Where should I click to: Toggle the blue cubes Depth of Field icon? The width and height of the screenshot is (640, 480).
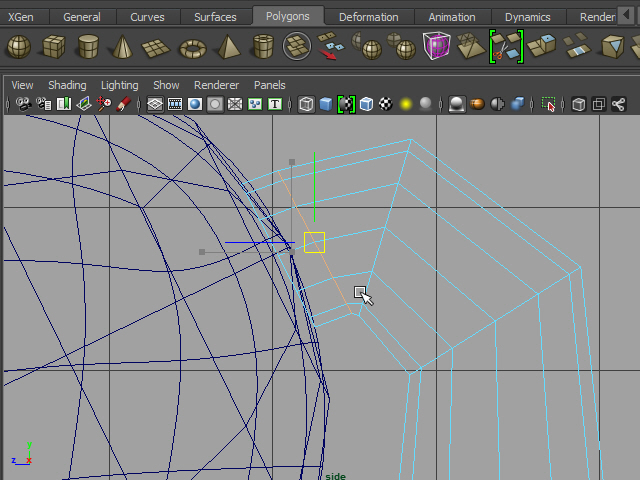517,104
